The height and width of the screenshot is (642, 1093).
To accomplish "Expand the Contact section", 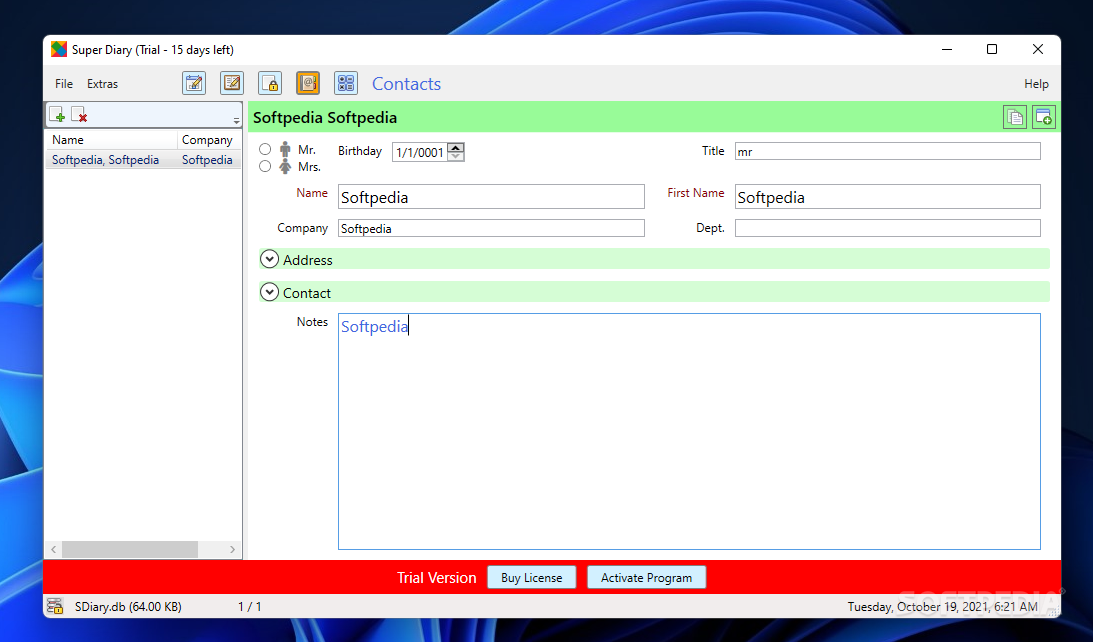I will [x=269, y=292].
